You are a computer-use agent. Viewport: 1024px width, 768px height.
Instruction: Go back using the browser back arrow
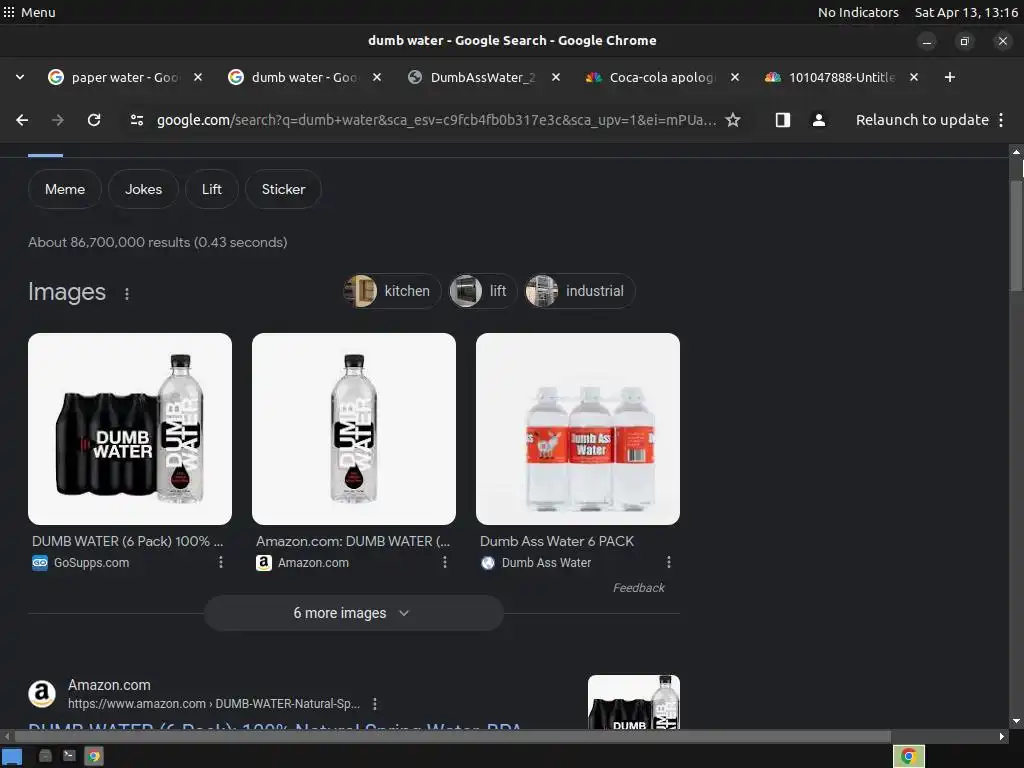[x=22, y=120]
